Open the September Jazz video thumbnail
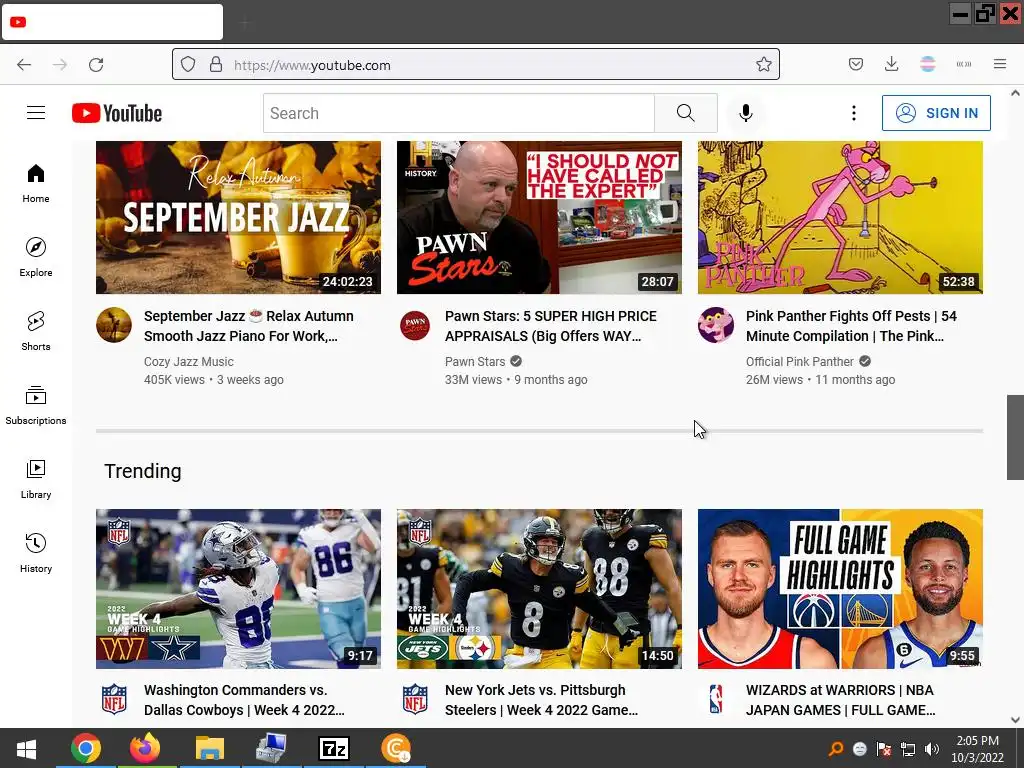Screen dimensions: 1024x768 point(238,217)
